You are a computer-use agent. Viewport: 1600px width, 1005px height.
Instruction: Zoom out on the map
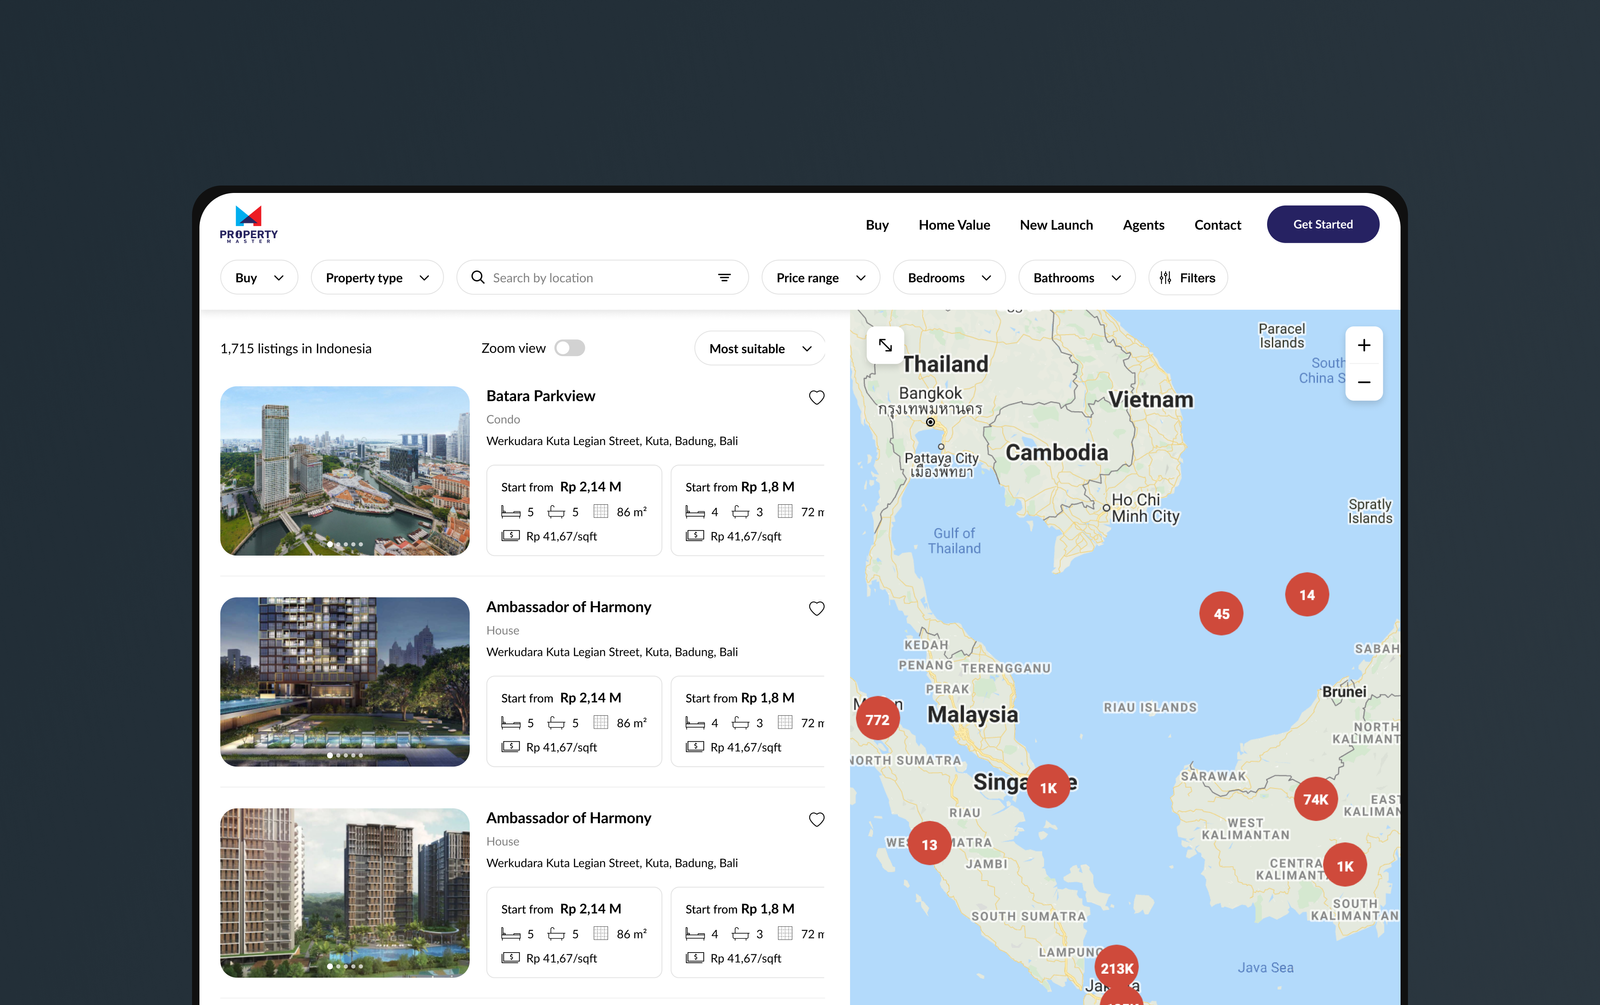tap(1364, 382)
